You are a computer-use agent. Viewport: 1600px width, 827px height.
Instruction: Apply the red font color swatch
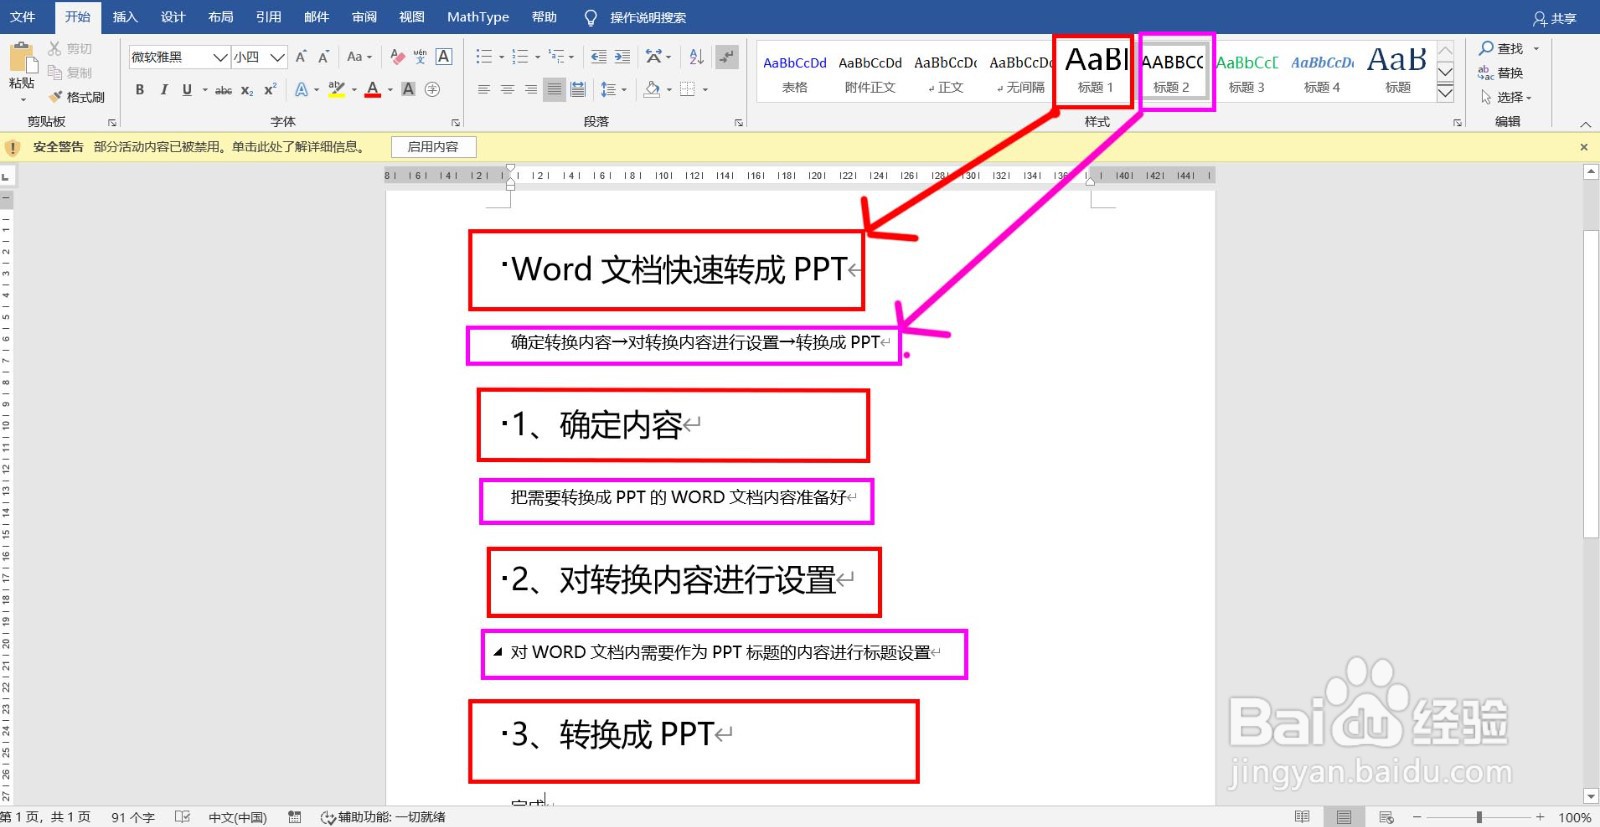point(373,90)
